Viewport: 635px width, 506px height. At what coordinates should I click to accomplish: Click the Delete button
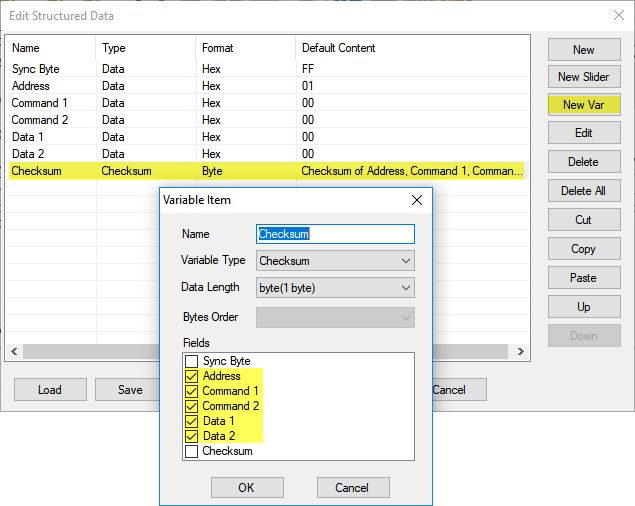584,162
